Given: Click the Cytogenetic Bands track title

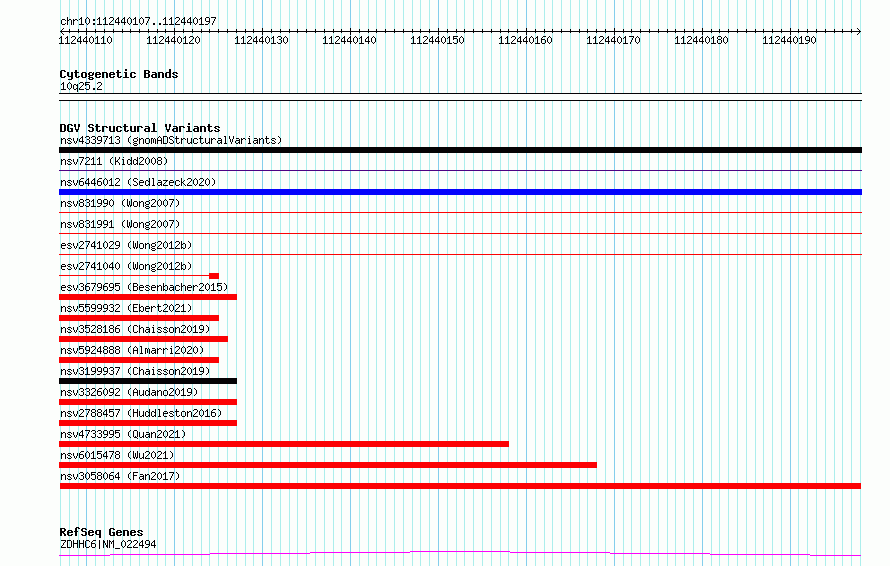Looking at the screenshot, I should tap(119, 74).
